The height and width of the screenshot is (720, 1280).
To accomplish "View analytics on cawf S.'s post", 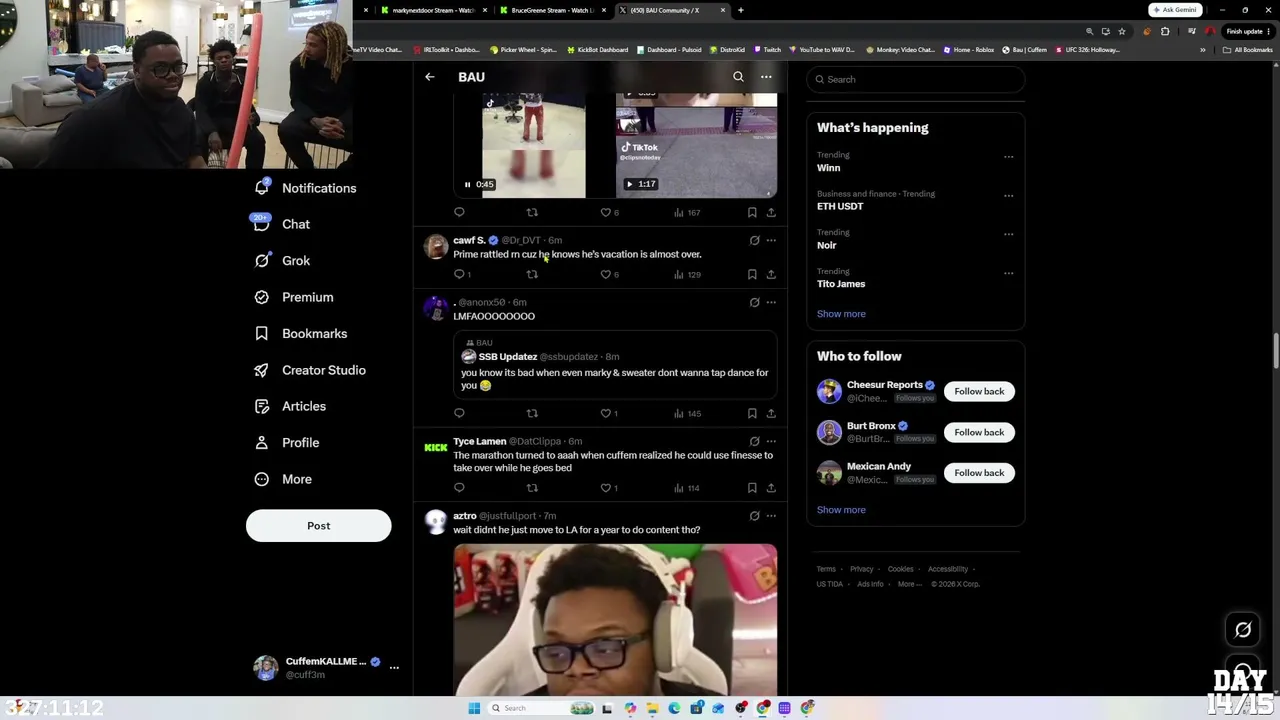I will point(687,274).
